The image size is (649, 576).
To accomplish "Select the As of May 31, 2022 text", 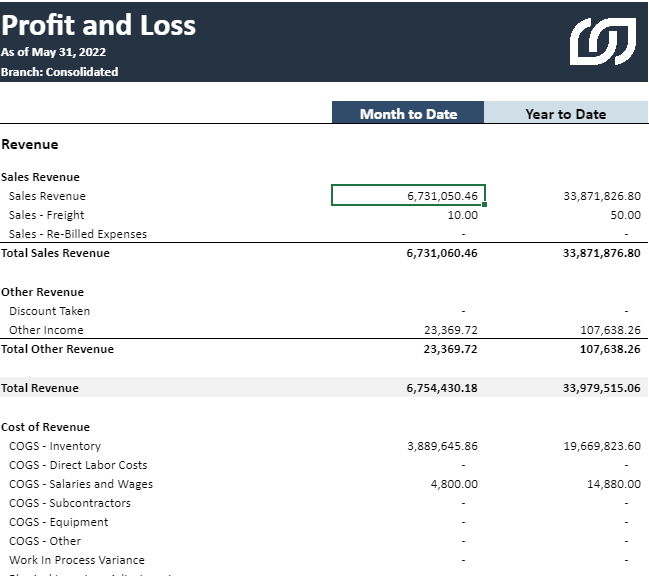I will point(54,52).
